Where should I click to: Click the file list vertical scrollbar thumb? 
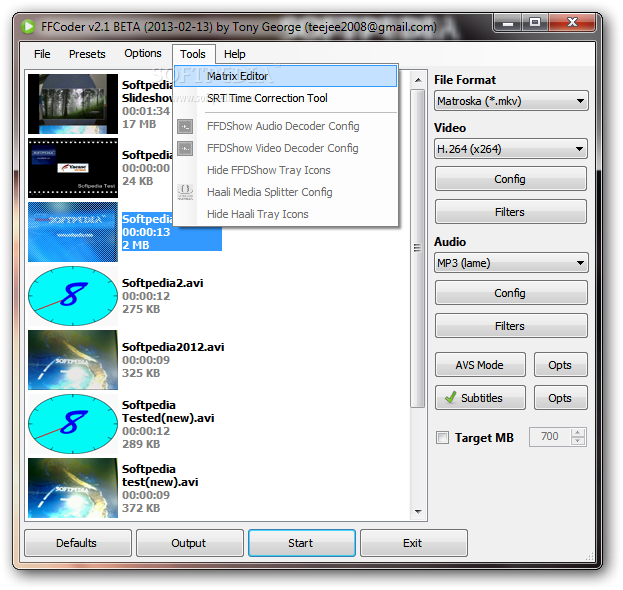(x=418, y=248)
